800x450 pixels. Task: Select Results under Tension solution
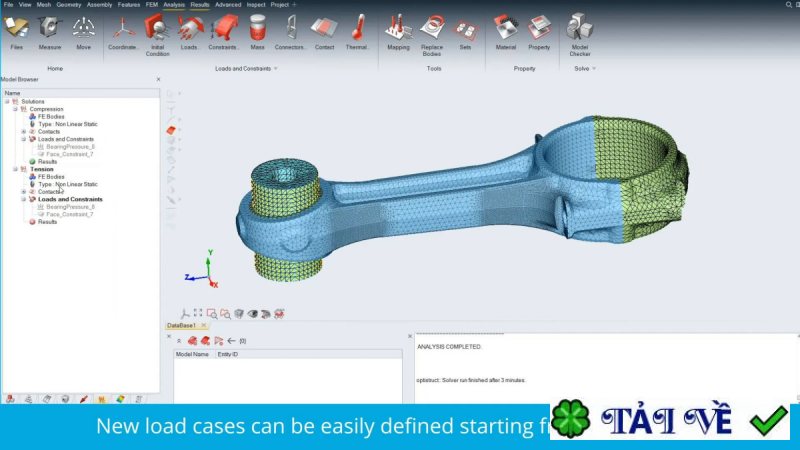point(47,222)
